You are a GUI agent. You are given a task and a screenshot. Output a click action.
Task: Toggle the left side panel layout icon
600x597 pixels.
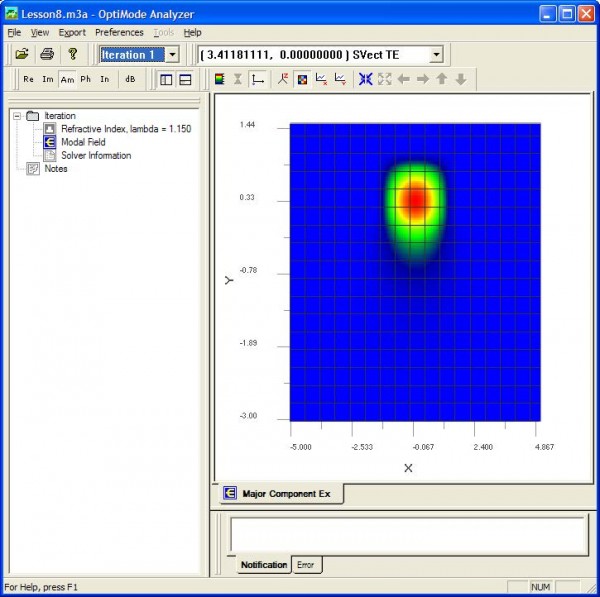tap(166, 80)
